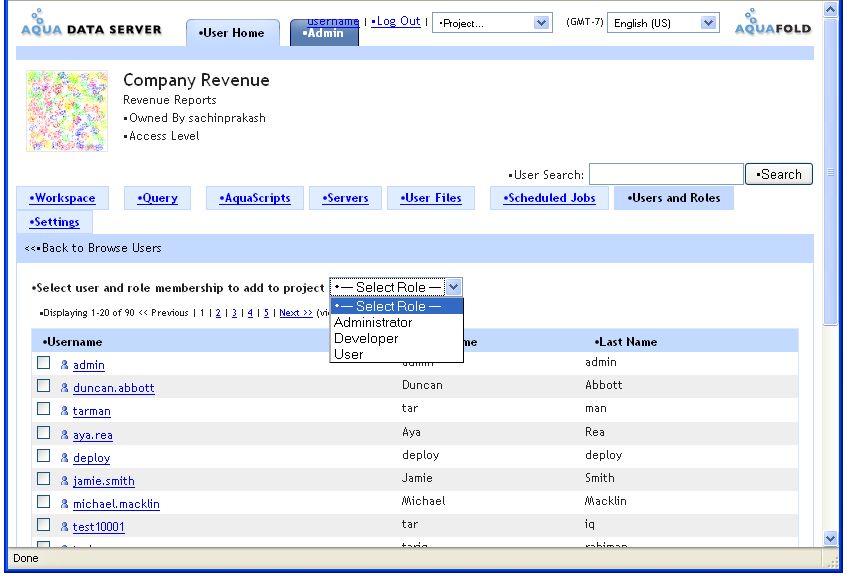Collapse the Select Role combo box
846x576 pixels.
coord(396,287)
